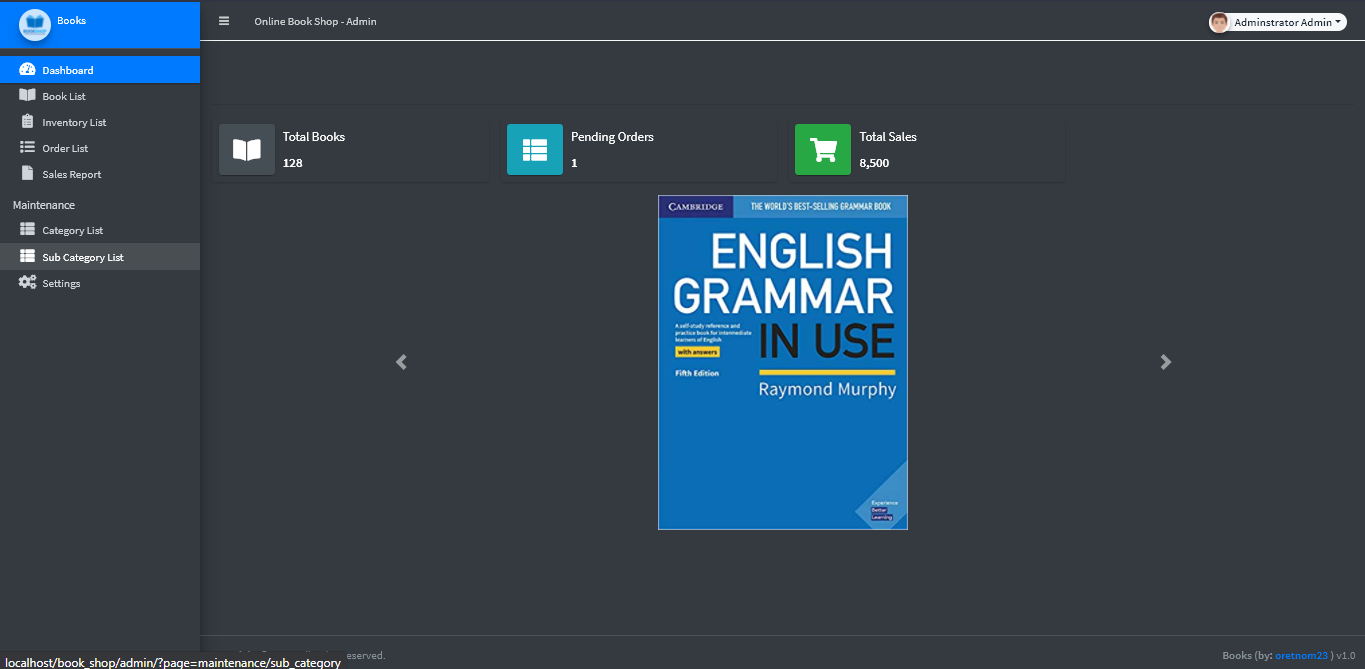The image size is (1365, 669).
Task: Follow the oretnom23 footer link
Action: click(x=1301, y=656)
